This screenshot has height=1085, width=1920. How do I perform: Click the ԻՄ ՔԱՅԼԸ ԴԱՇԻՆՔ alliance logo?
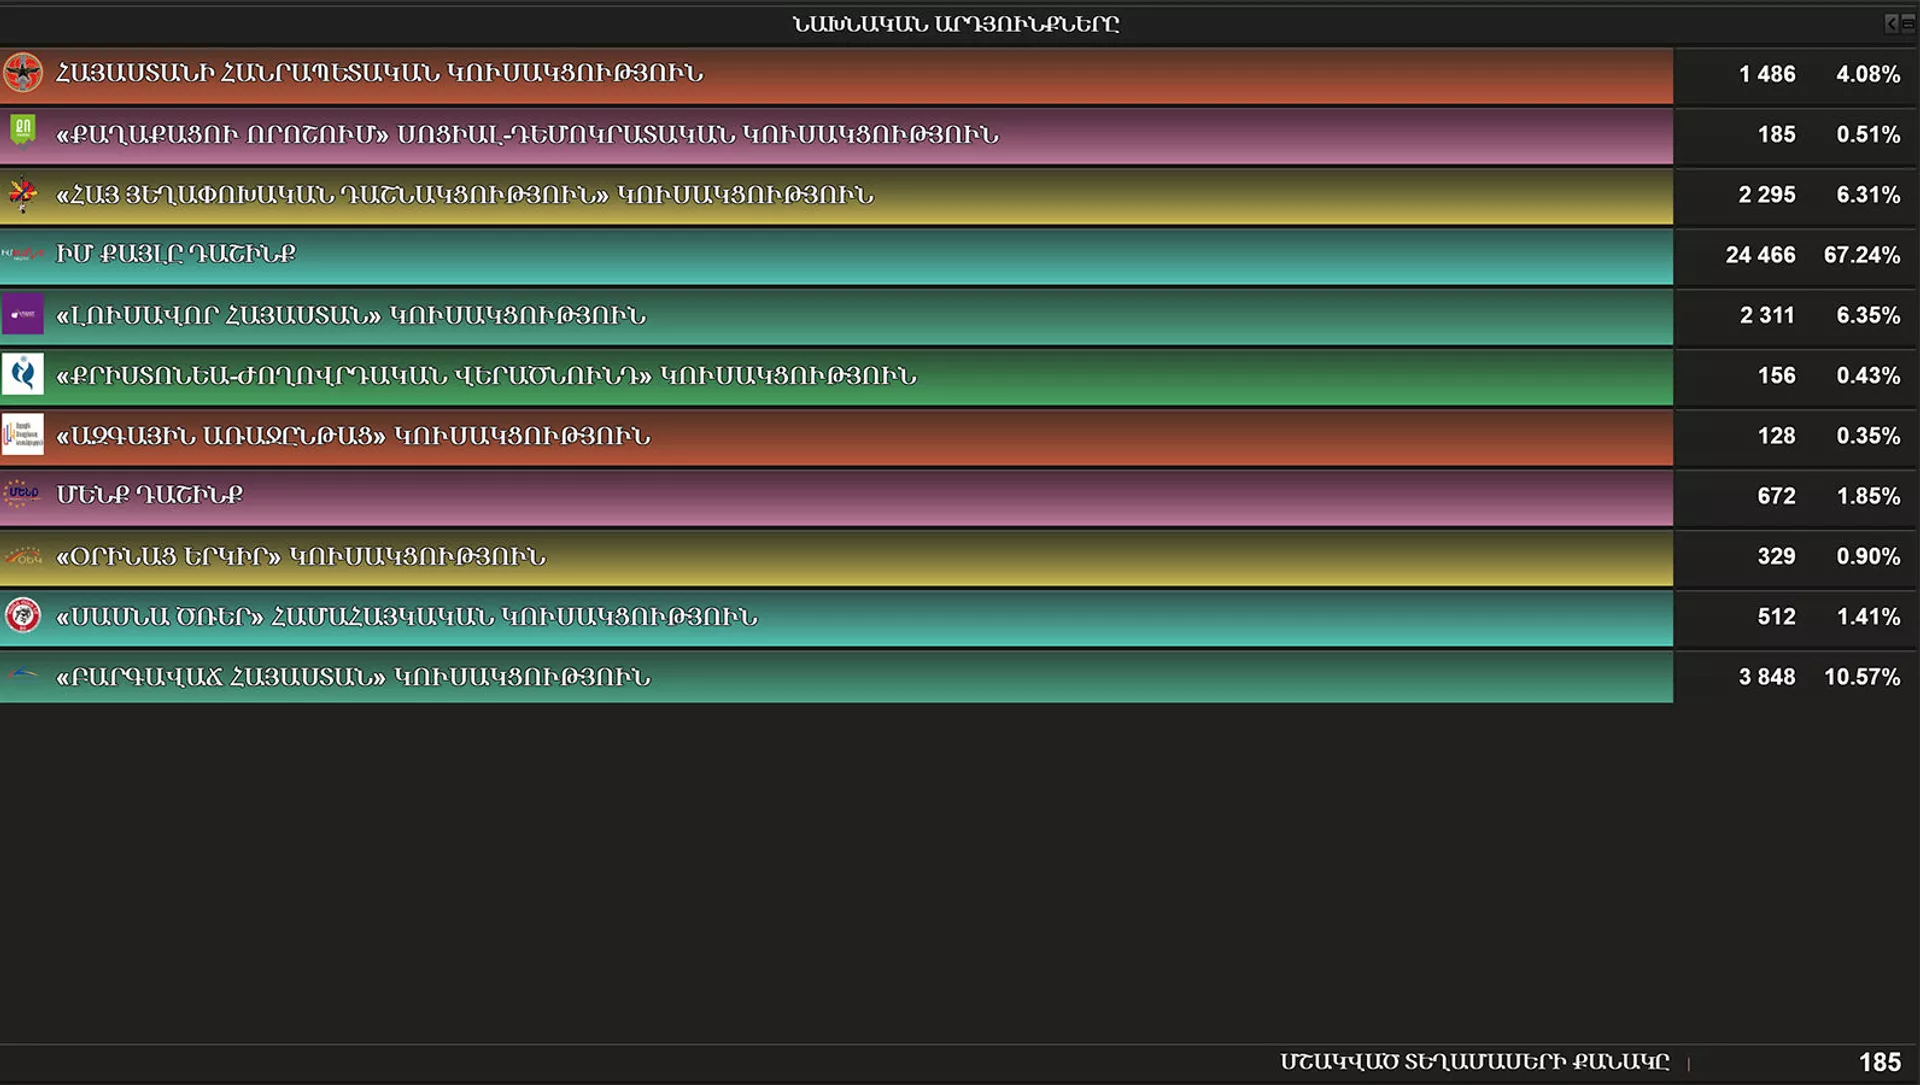[22, 254]
